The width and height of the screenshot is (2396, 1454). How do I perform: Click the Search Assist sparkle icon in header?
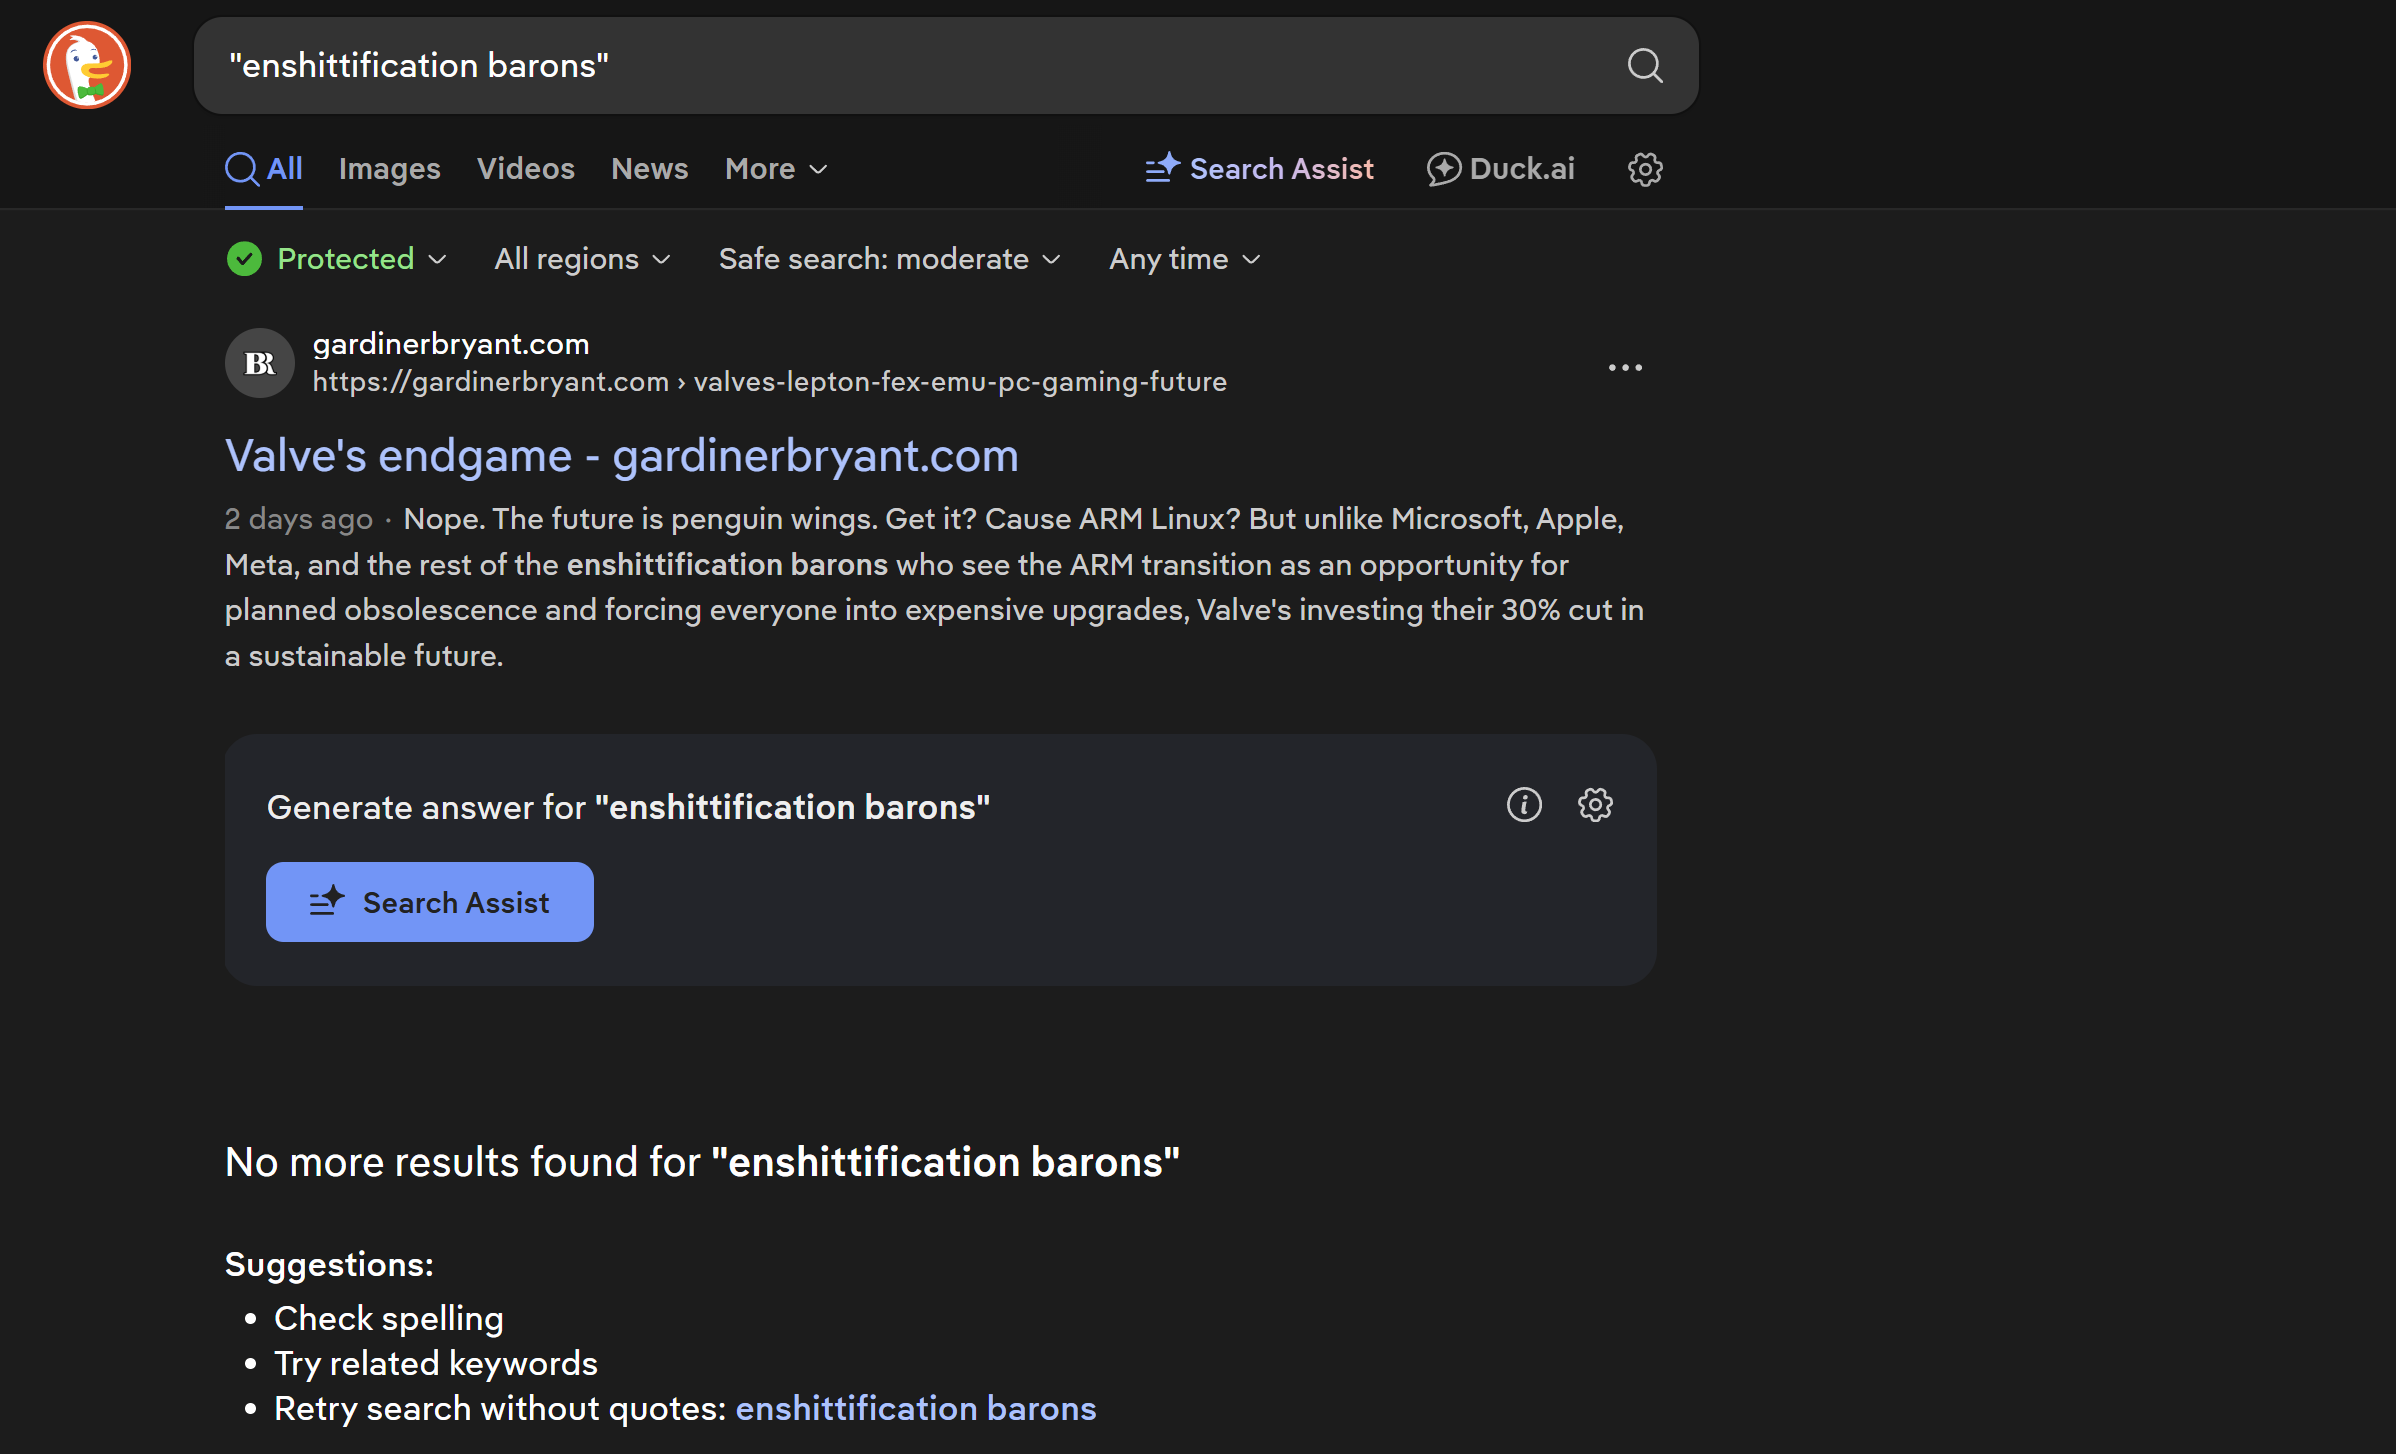[1160, 168]
